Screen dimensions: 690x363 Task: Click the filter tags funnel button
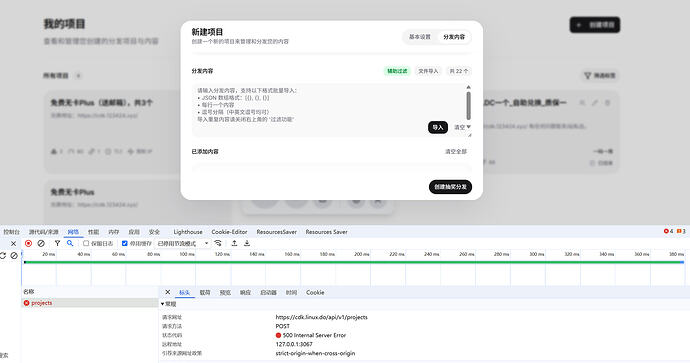(x=601, y=76)
